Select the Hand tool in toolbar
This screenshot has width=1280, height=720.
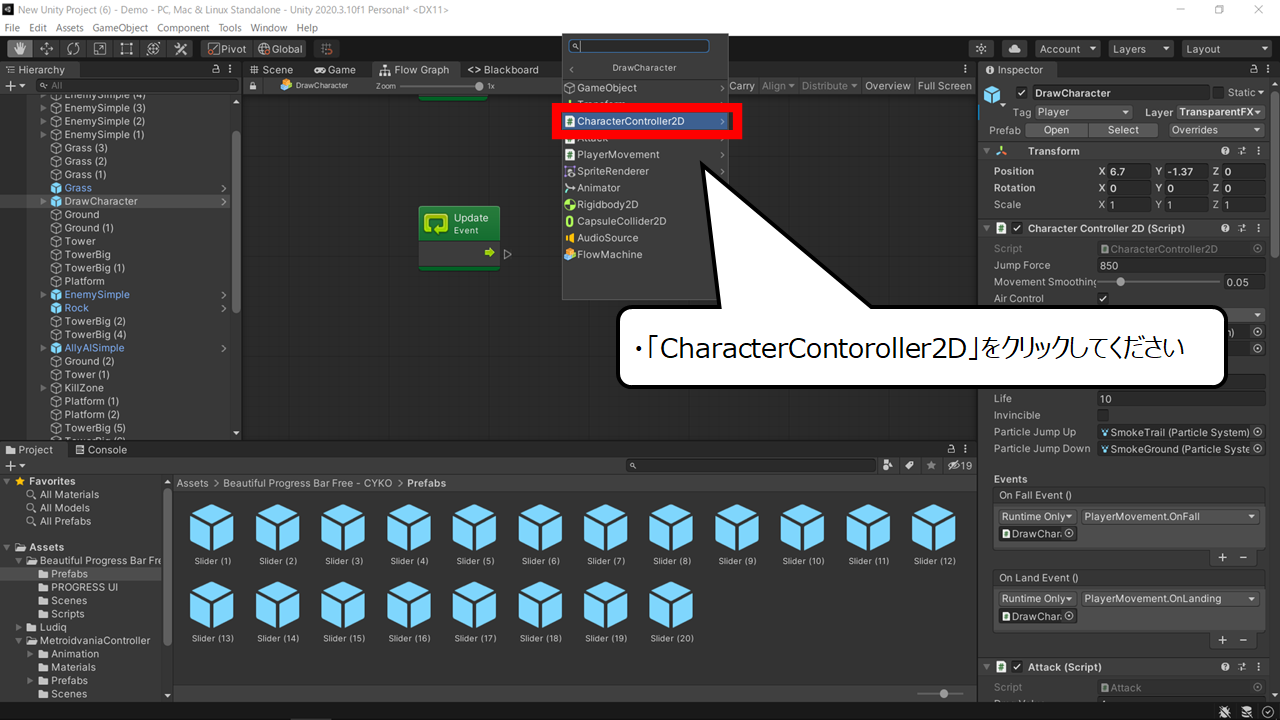click(x=20, y=49)
